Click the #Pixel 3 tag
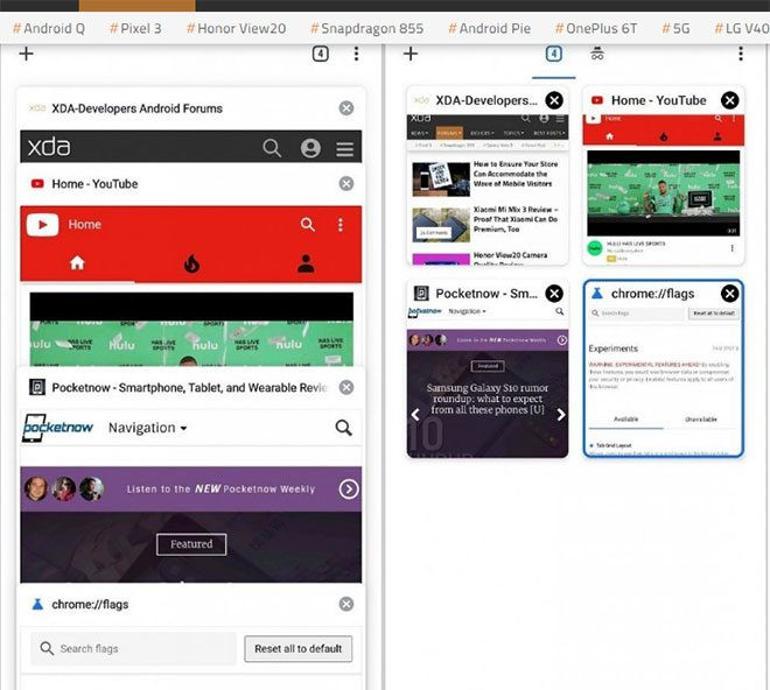770x690 pixels. click(x=135, y=28)
